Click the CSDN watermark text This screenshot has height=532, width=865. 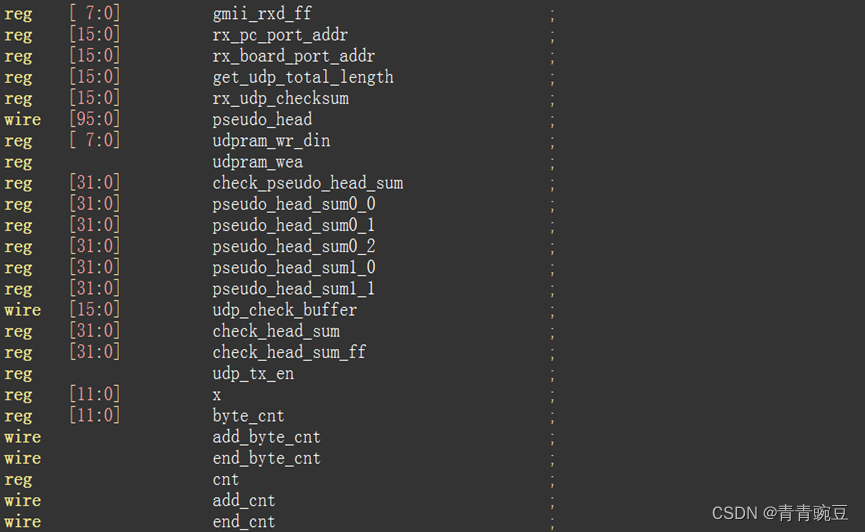(779, 513)
